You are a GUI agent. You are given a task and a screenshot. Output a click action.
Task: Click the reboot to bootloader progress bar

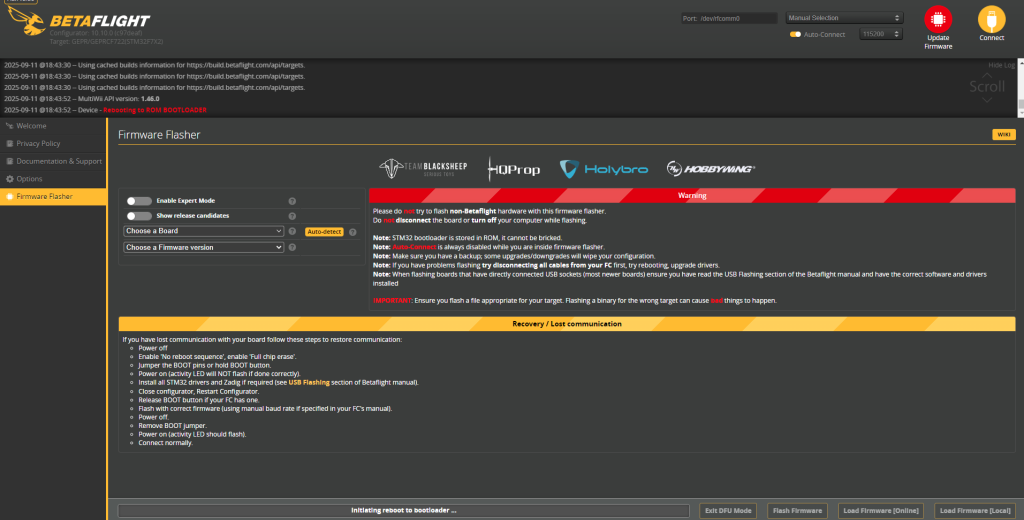point(404,511)
